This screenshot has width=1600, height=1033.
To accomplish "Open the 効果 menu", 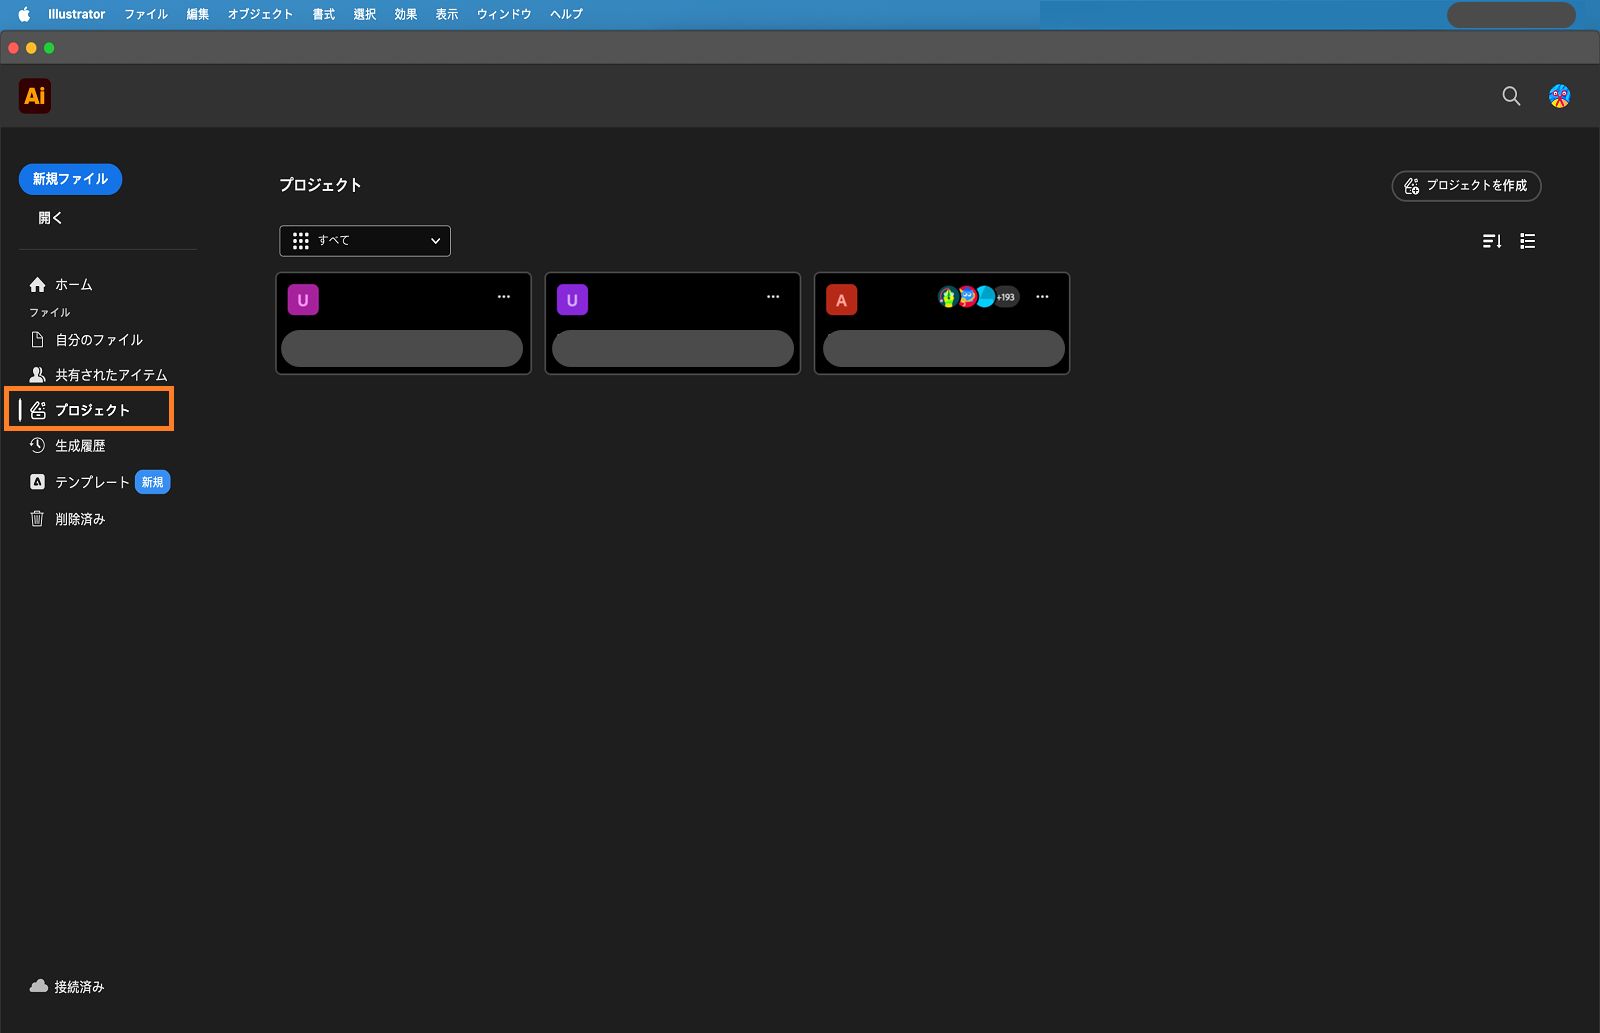I will pyautogui.click(x=405, y=14).
